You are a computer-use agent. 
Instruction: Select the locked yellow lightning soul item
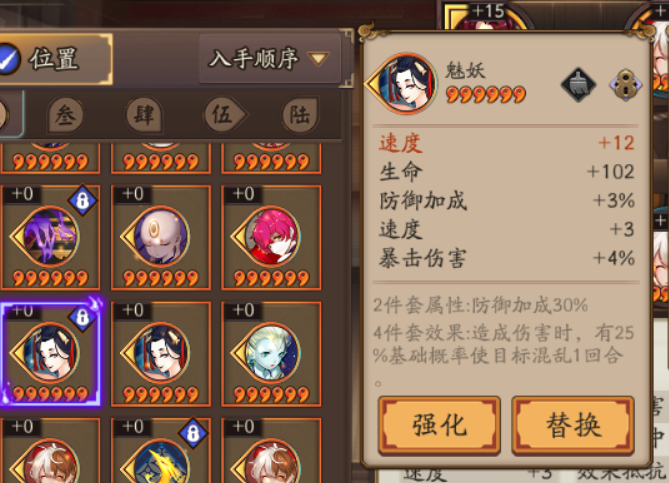[x=161, y=451]
